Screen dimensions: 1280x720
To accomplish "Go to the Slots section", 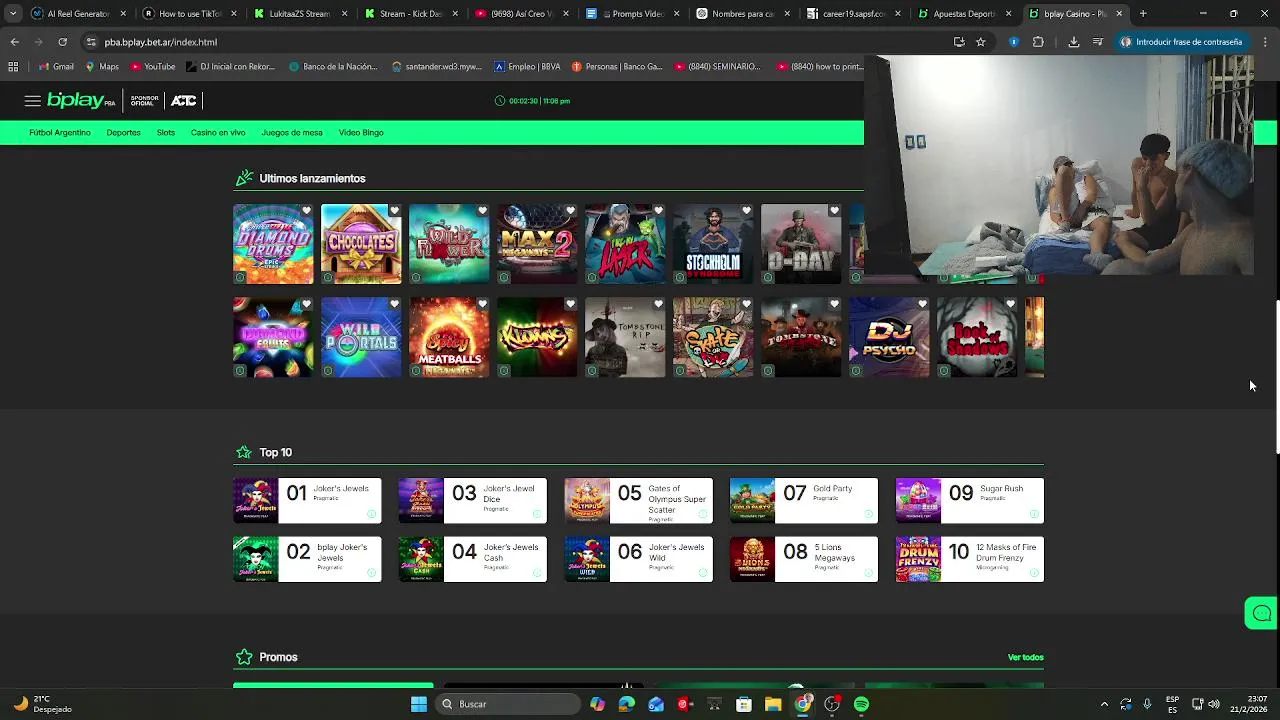I will (x=165, y=132).
